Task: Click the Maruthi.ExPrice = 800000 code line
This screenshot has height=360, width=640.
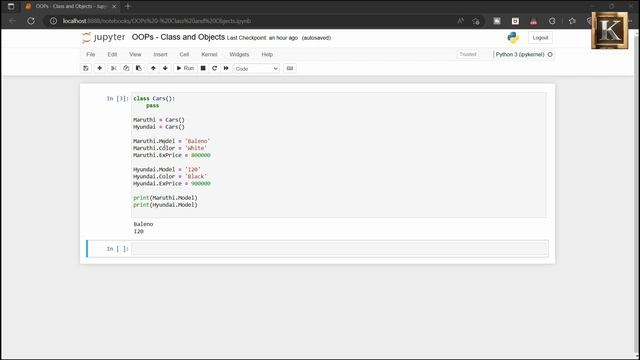Action: (x=172, y=155)
